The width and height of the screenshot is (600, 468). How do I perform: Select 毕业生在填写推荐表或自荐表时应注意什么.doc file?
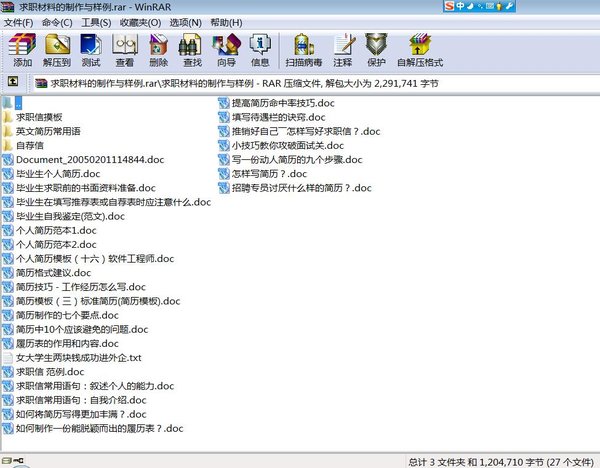coord(107,202)
